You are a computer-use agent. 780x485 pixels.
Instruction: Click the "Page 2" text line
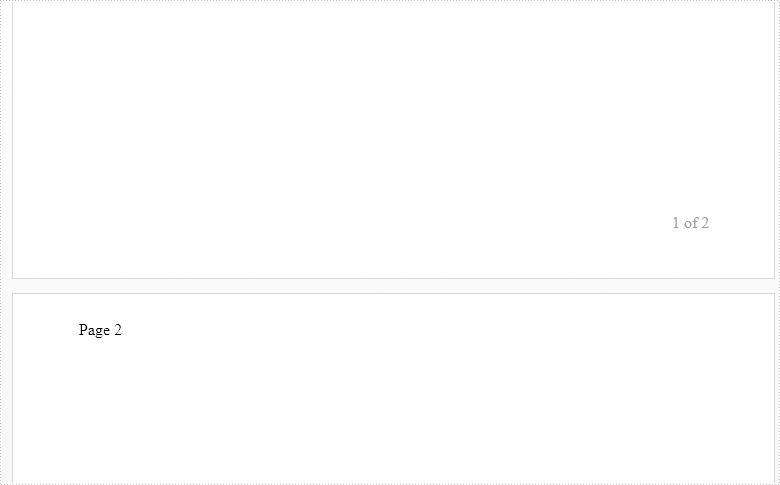[x=100, y=330]
